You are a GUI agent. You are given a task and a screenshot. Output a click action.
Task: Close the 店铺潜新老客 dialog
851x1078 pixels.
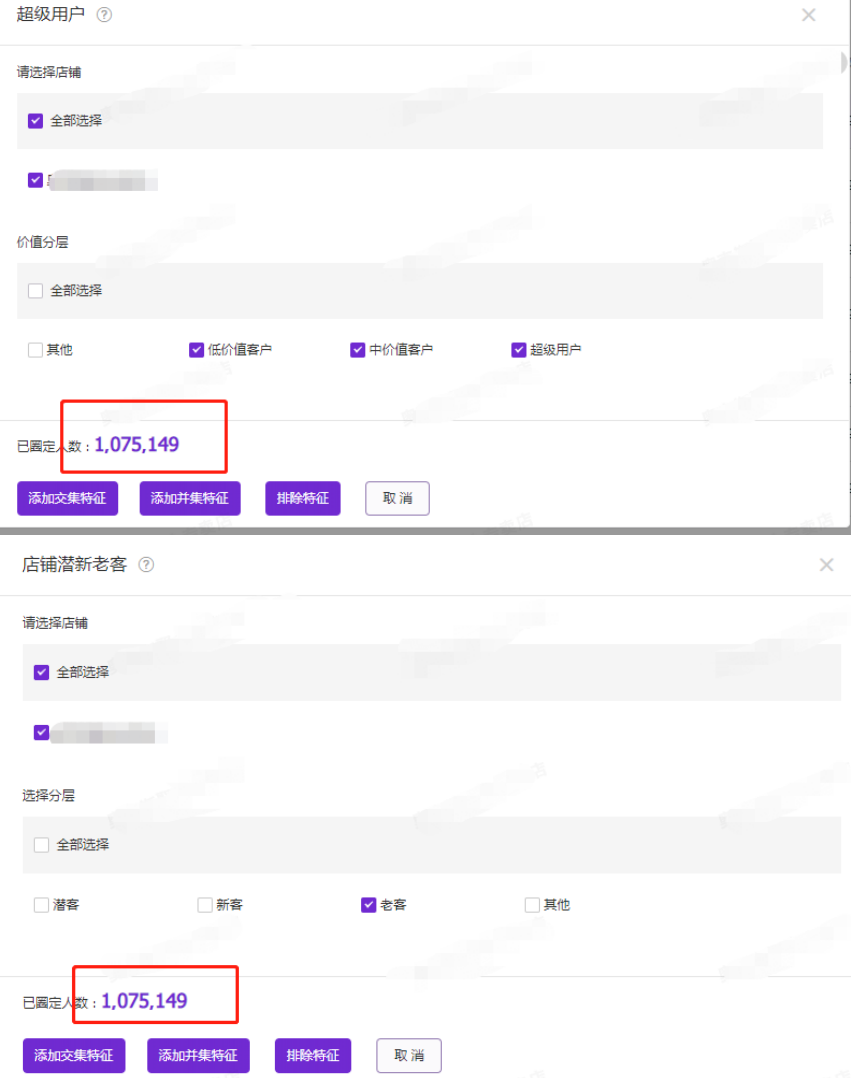pyautogui.click(x=826, y=565)
